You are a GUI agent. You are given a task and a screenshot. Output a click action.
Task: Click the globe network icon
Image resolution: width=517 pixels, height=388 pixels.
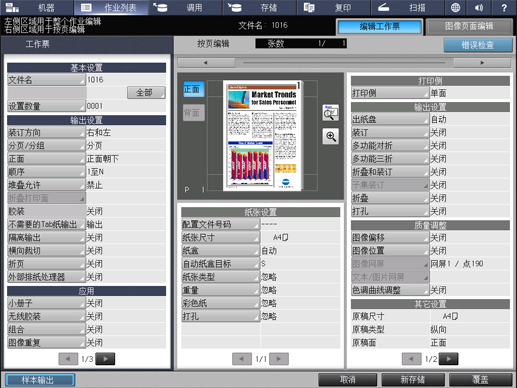pos(455,7)
